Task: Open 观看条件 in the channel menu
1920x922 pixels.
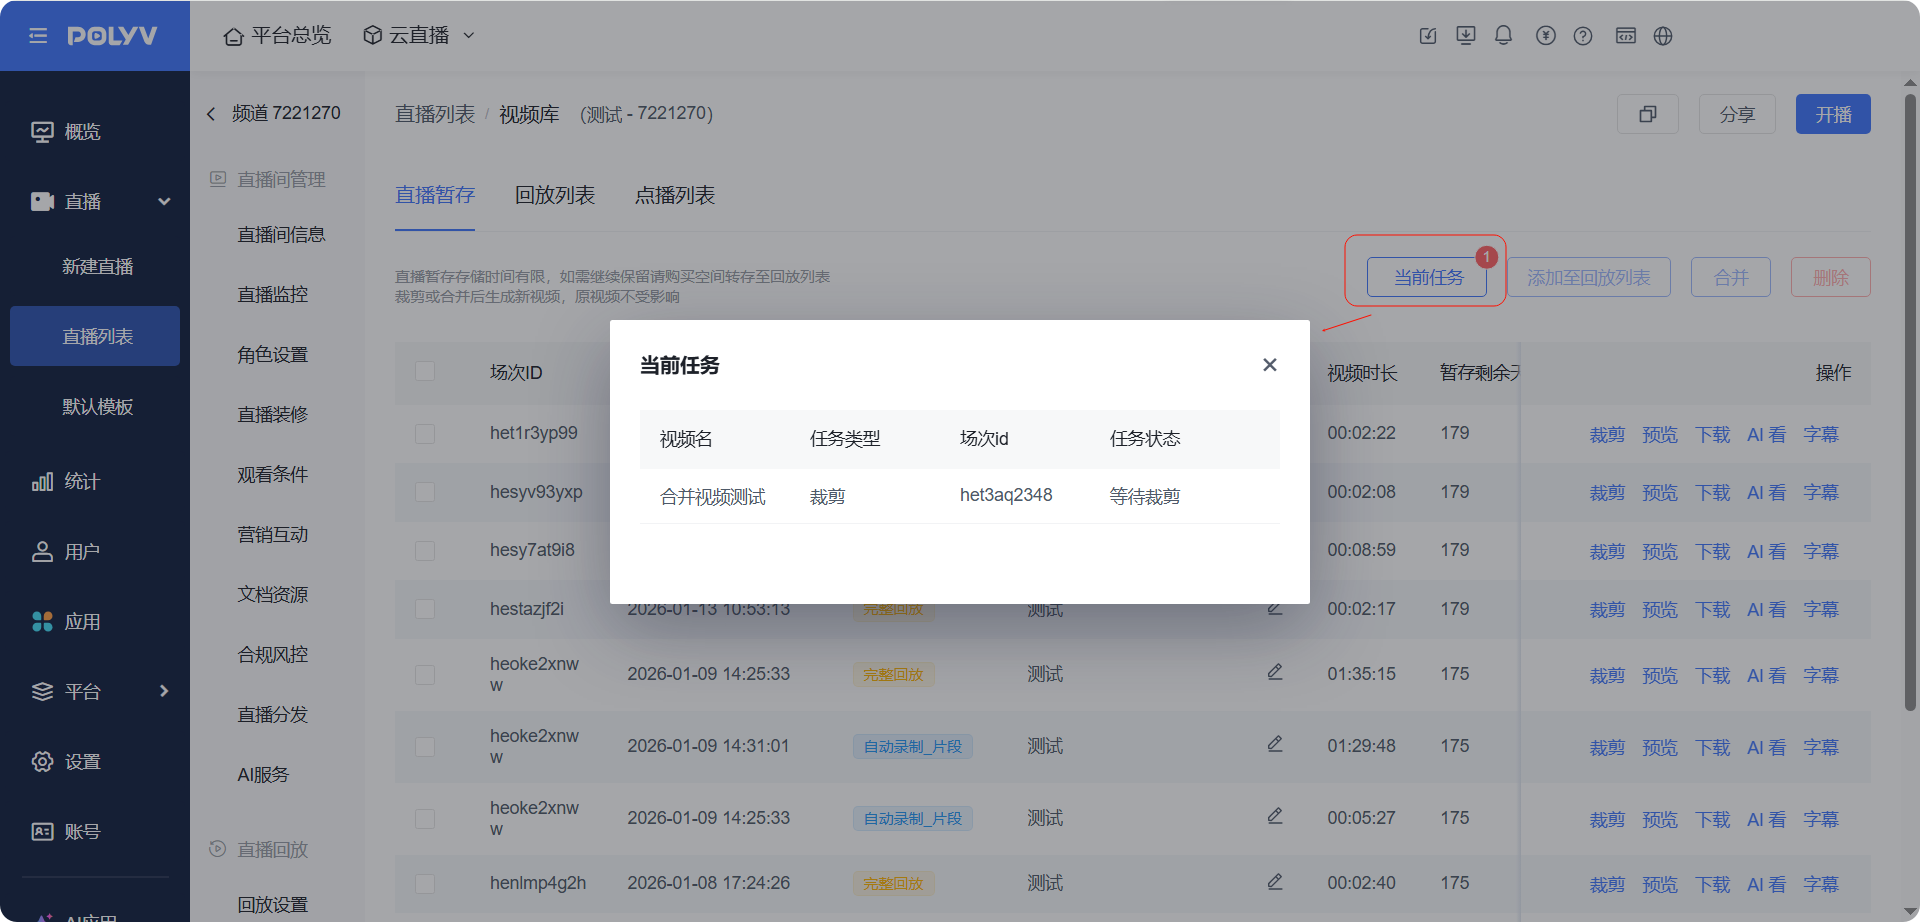Action: [272, 475]
